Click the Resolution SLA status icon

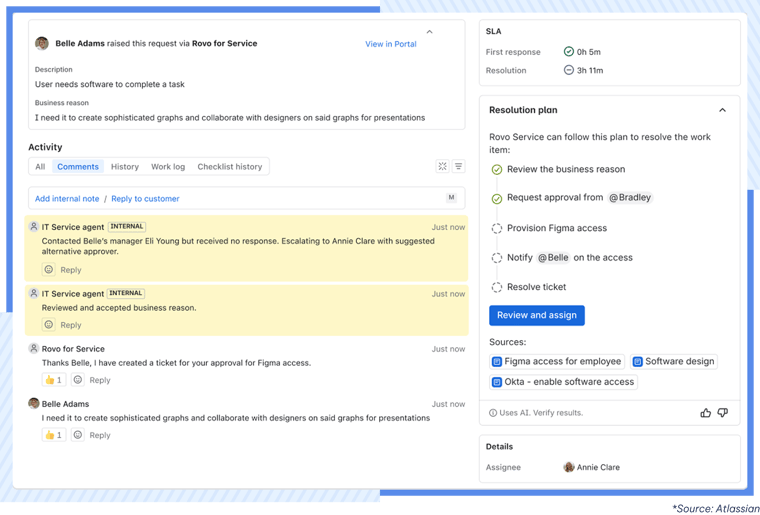click(x=569, y=70)
